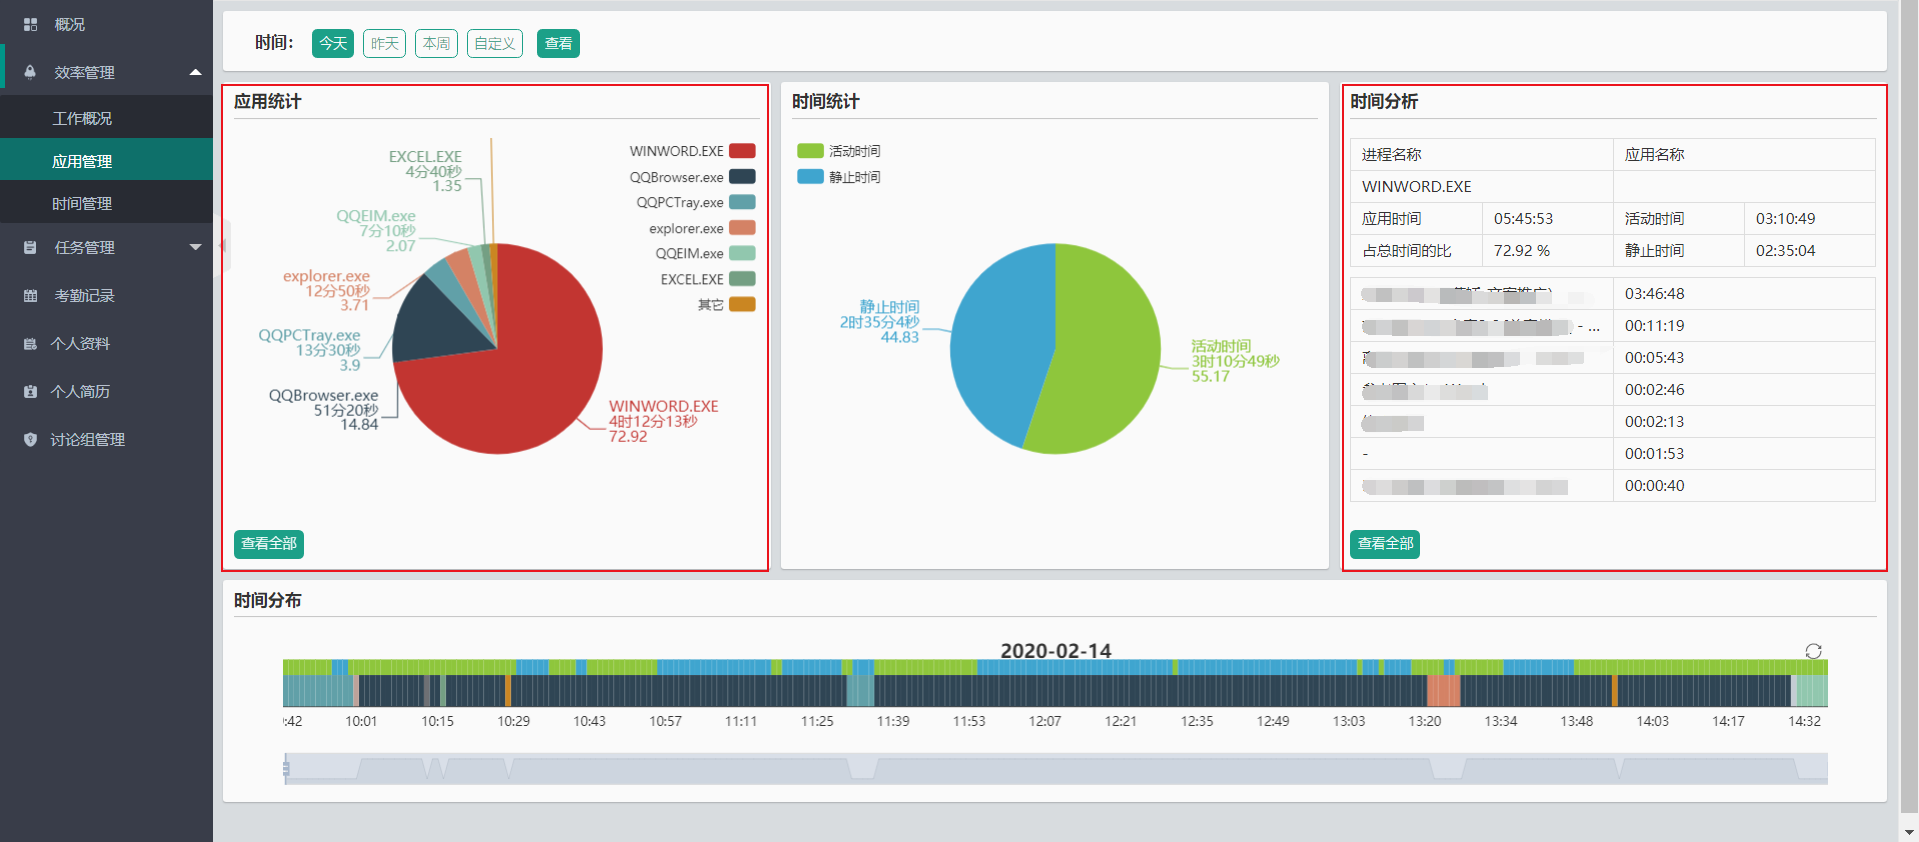1919x842 pixels.
Task: Toggle QQPCTray.exe legend swatch
Action: (x=742, y=202)
